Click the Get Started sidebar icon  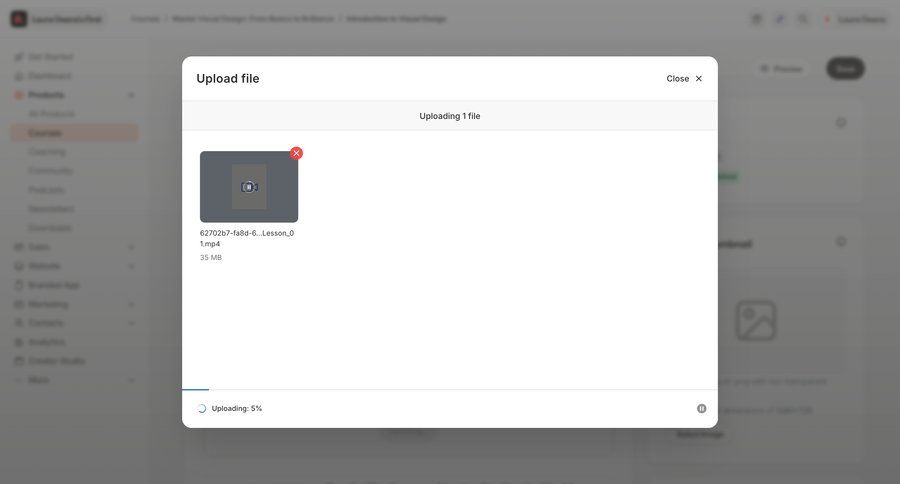pyautogui.click(x=19, y=57)
